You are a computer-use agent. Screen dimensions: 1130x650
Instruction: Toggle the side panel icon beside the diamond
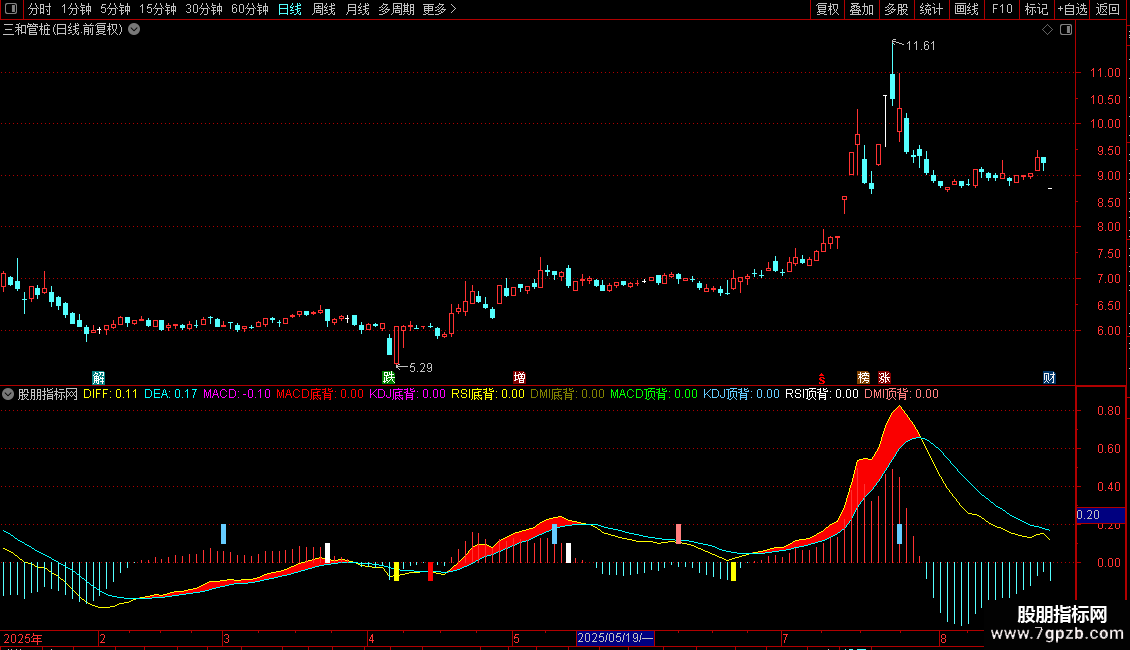click(x=1066, y=30)
